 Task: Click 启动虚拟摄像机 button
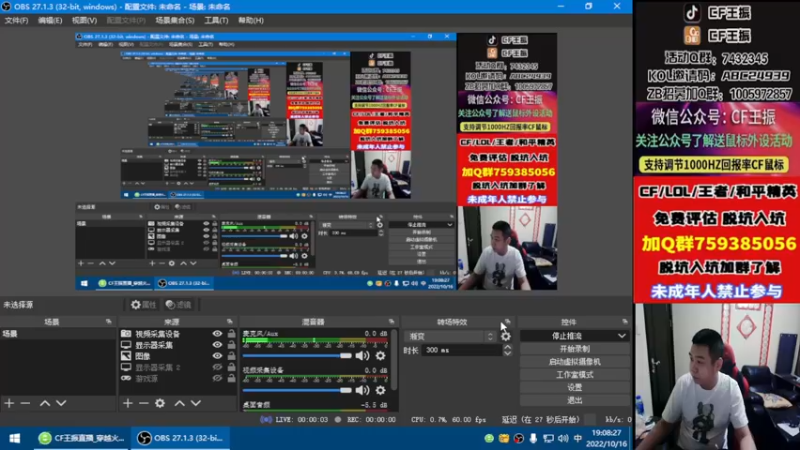[x=574, y=362]
